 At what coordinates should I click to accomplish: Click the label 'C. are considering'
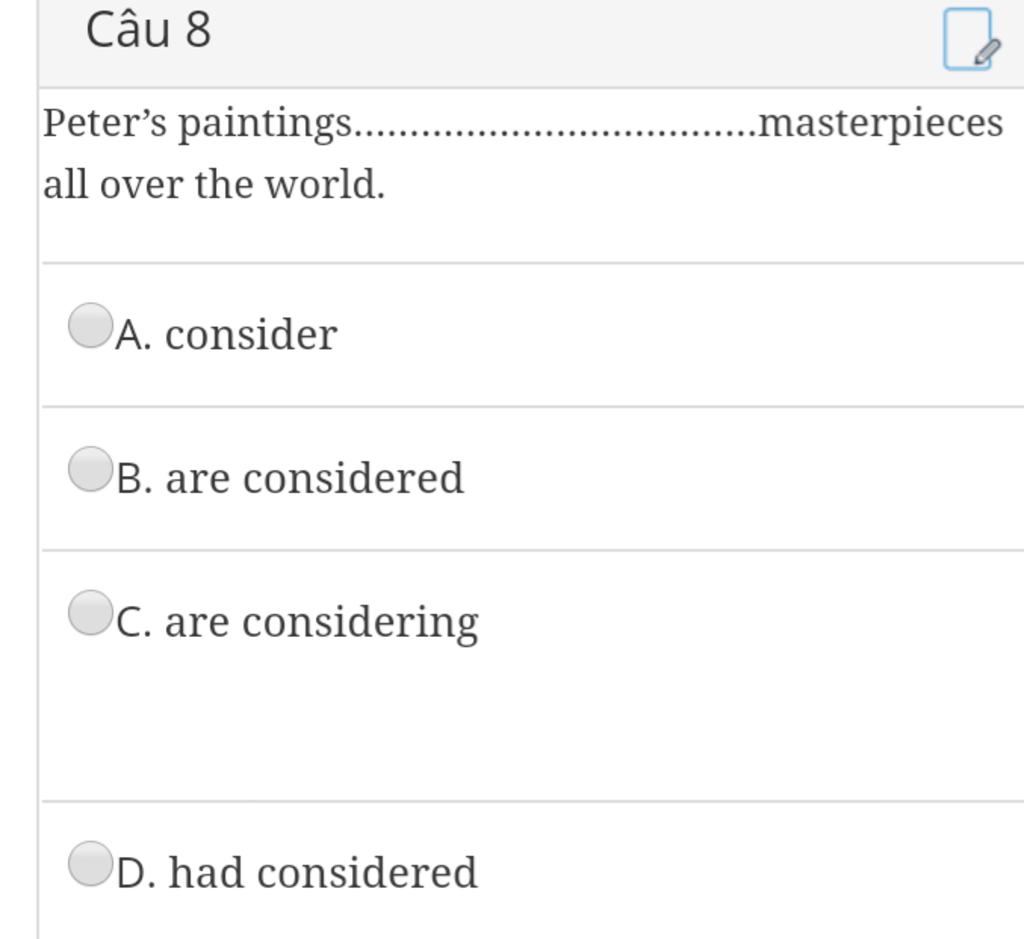tap(297, 624)
